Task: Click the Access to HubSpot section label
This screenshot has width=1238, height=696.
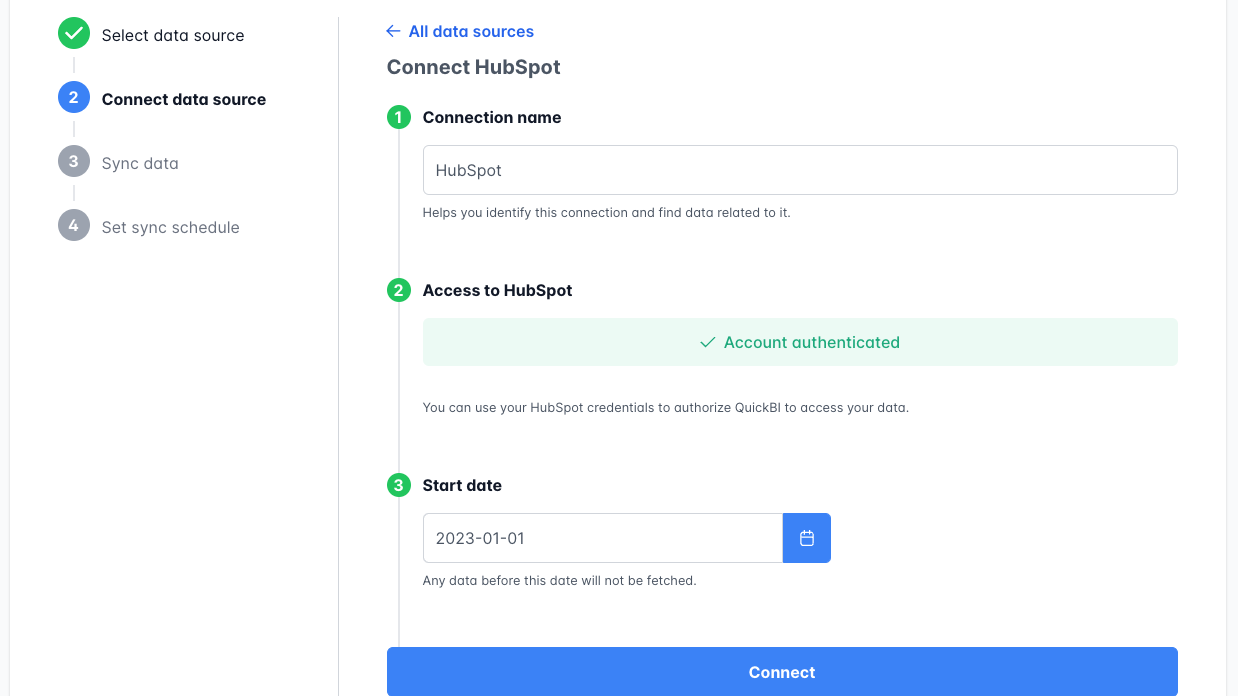Action: (496, 290)
